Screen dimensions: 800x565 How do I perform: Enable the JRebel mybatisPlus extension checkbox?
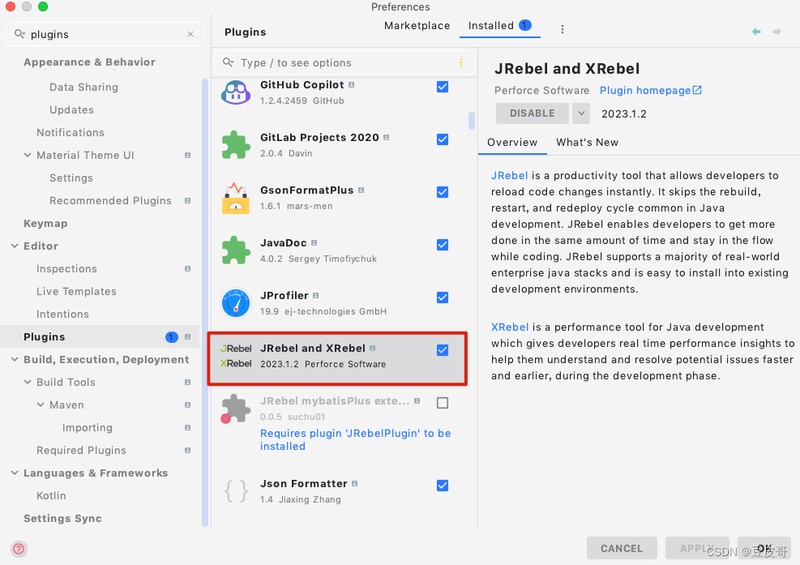(x=442, y=403)
